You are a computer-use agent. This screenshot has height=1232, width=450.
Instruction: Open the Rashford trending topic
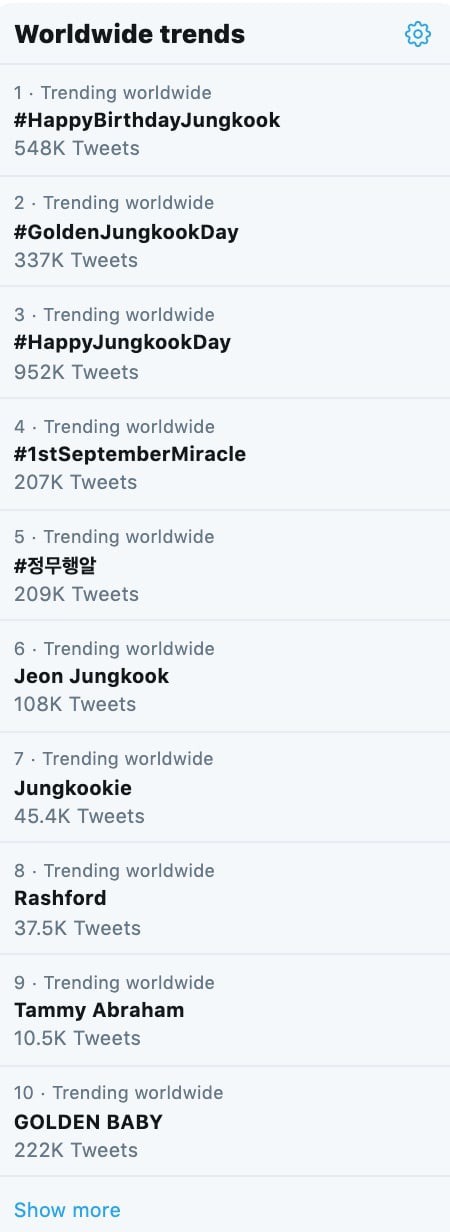point(225,898)
